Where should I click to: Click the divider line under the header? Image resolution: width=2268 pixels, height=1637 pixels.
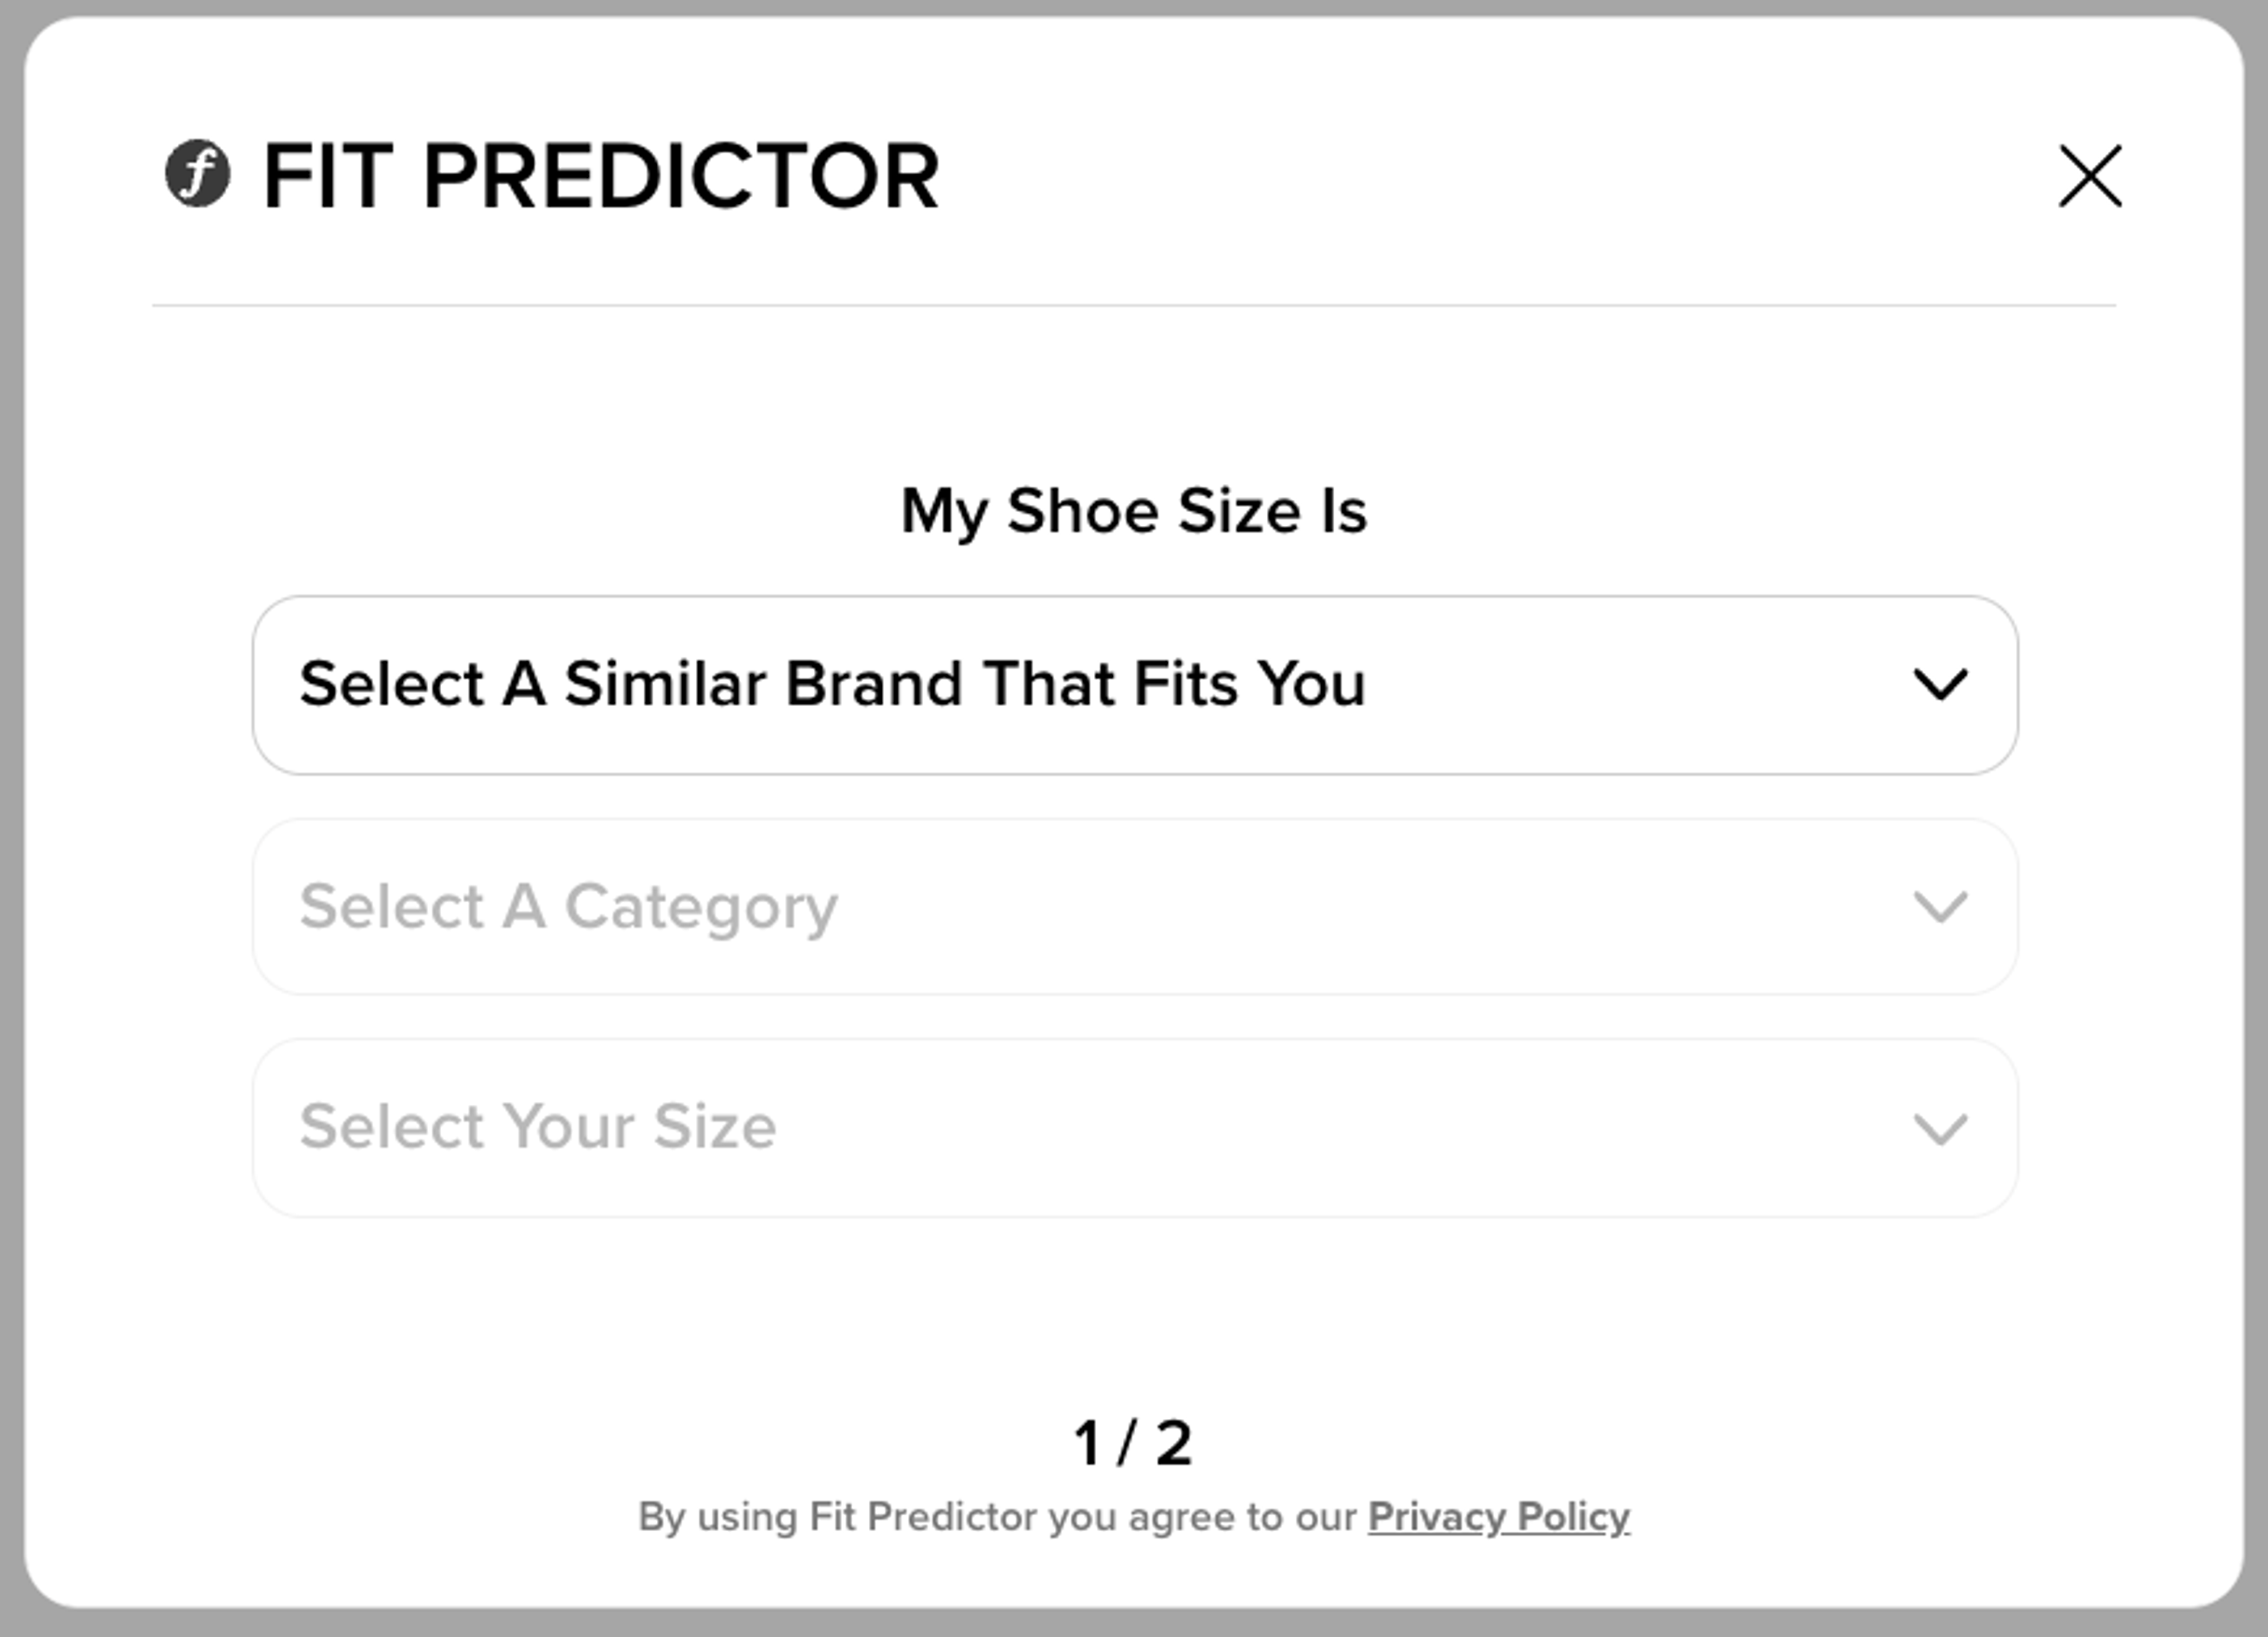click(1133, 305)
